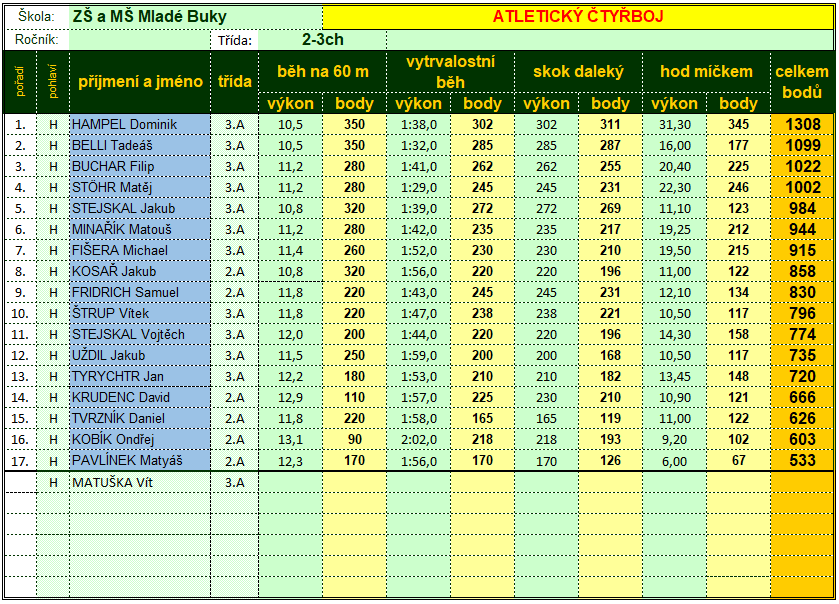Click endurance run time 1:29,0
Image resolution: width=839 pixels, height=604 pixels.
[418, 188]
